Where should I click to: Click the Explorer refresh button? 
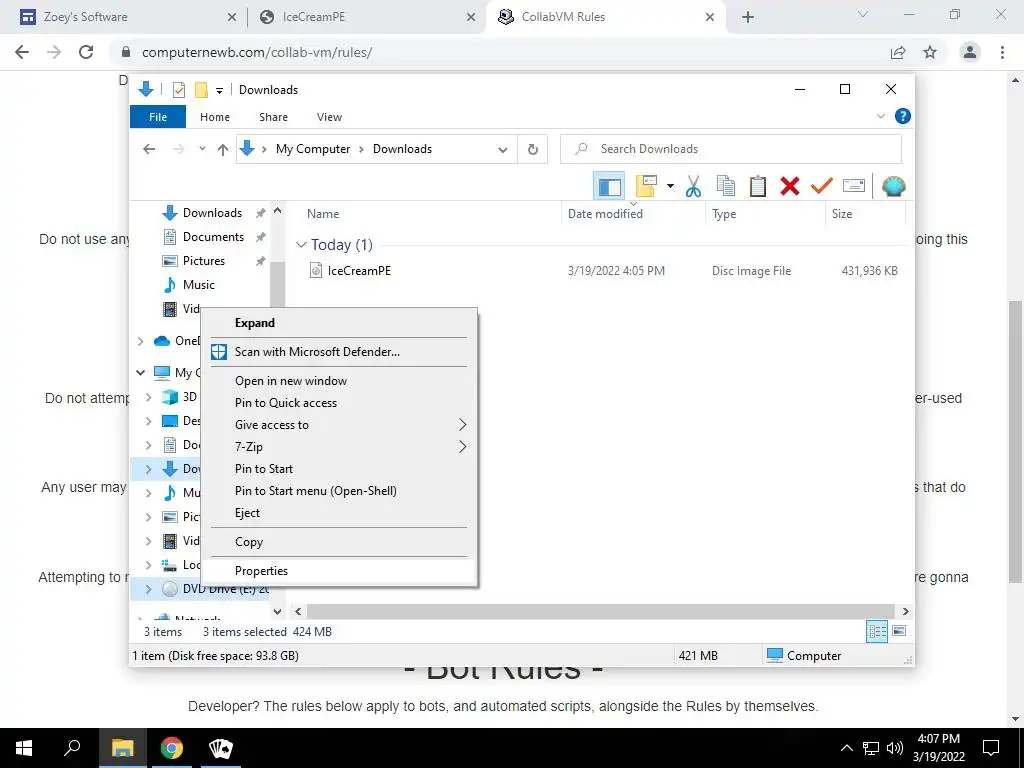533,150
